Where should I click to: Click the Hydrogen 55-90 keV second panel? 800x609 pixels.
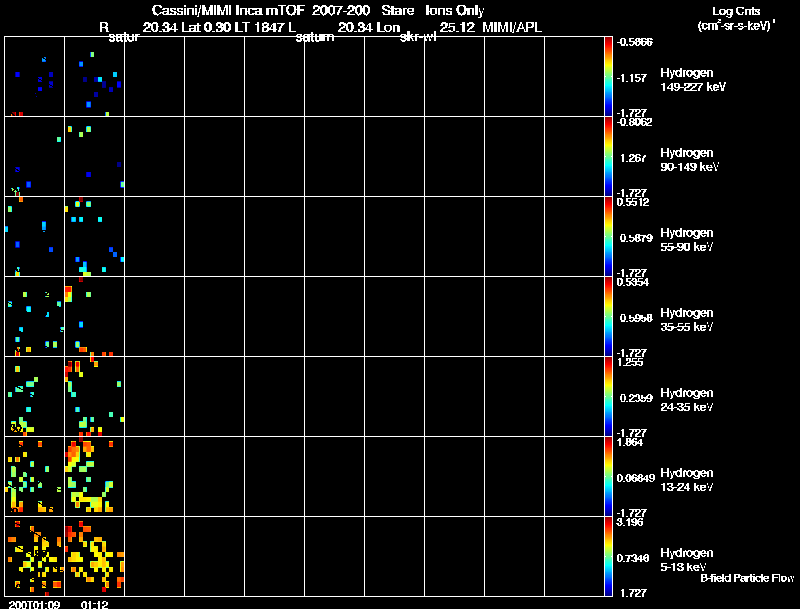point(94,237)
